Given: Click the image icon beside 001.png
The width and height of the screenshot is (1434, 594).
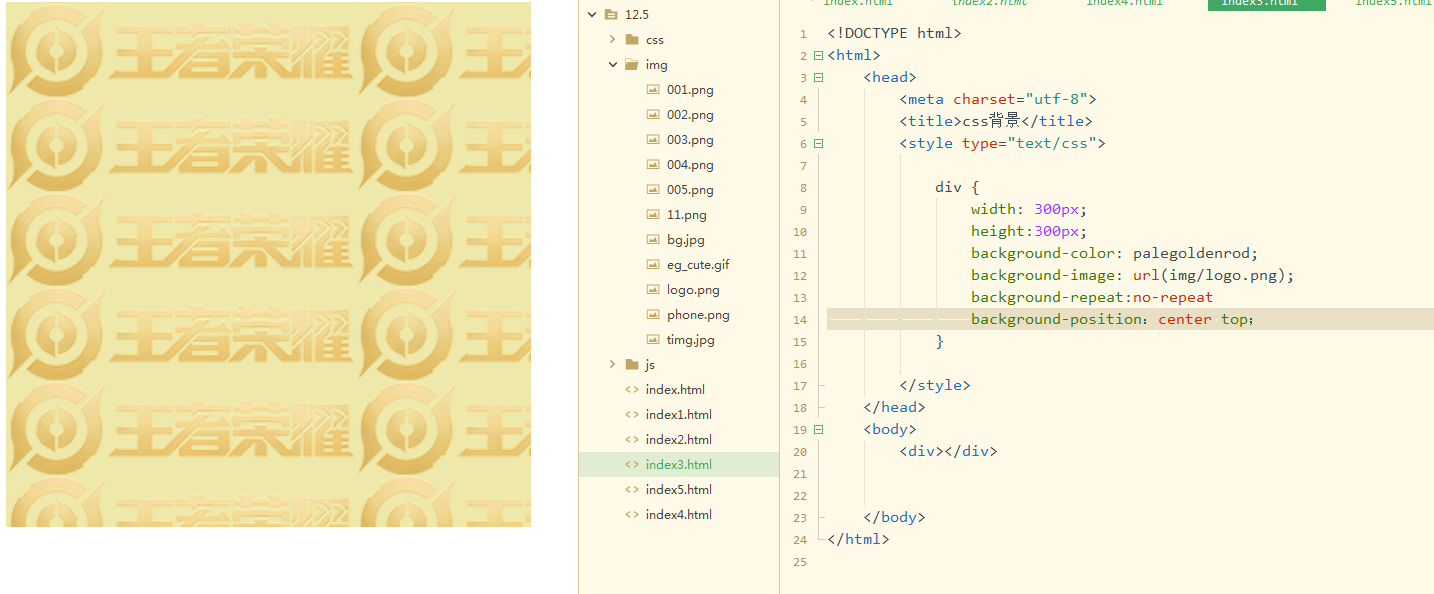Looking at the screenshot, I should point(653,90).
